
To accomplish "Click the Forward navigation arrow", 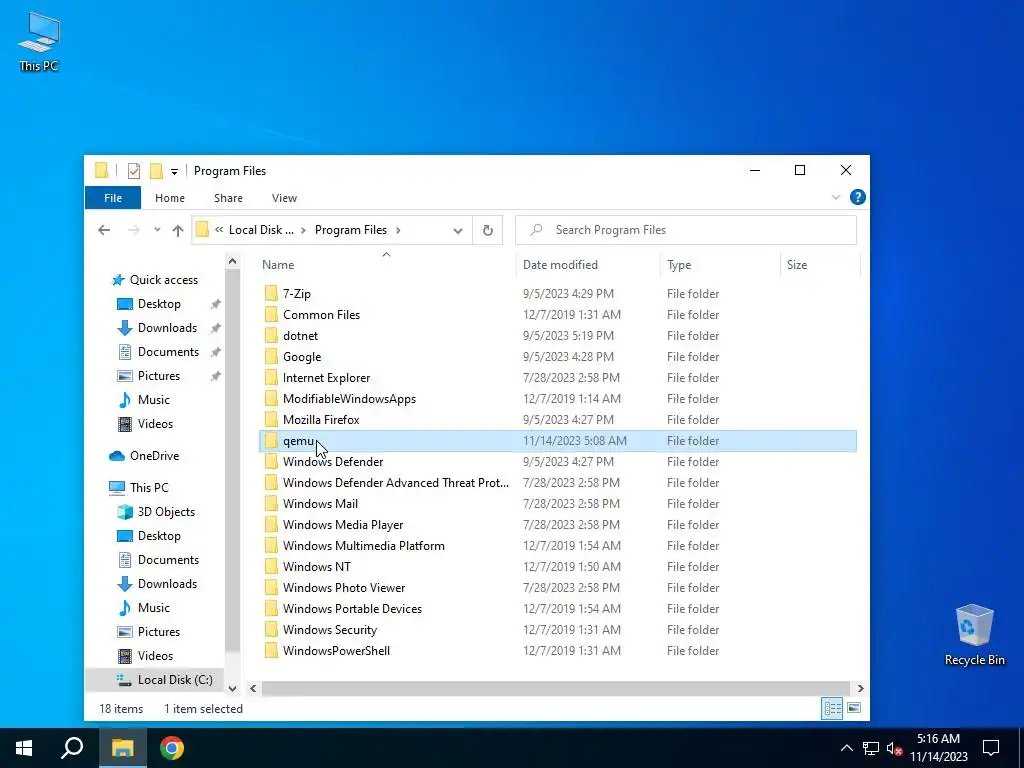I will [x=133, y=230].
